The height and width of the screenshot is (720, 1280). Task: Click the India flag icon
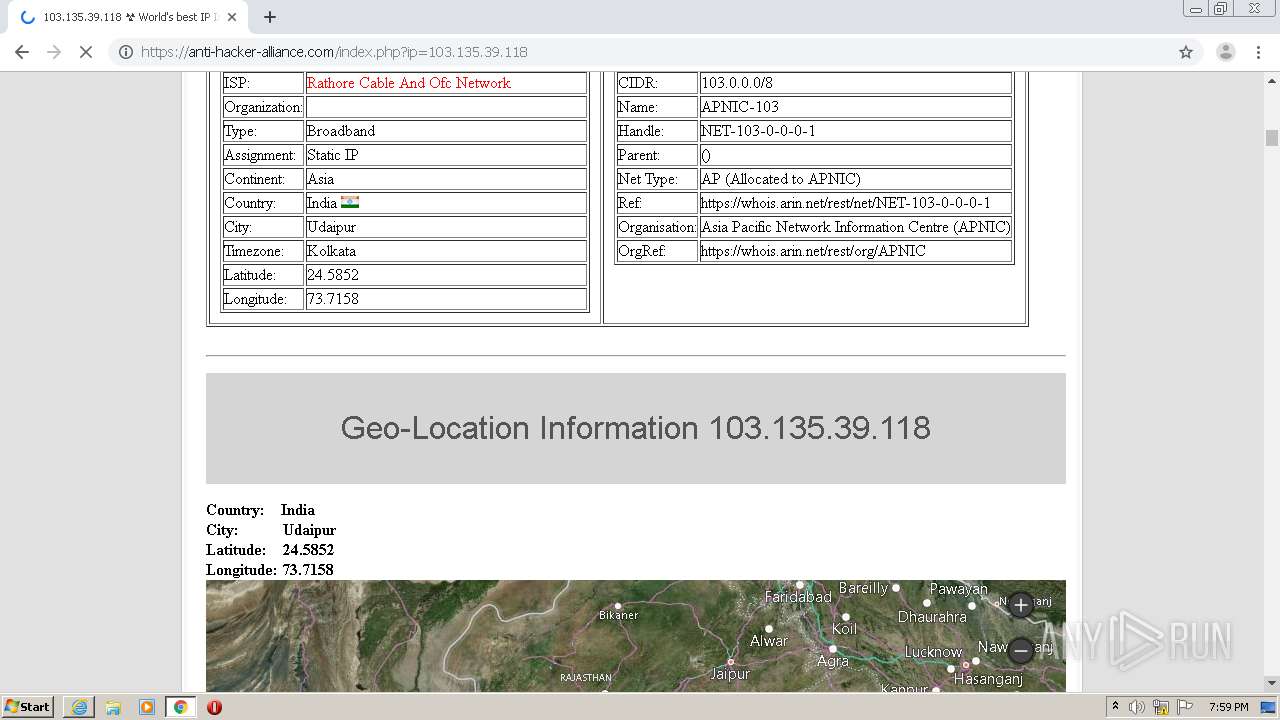350,202
